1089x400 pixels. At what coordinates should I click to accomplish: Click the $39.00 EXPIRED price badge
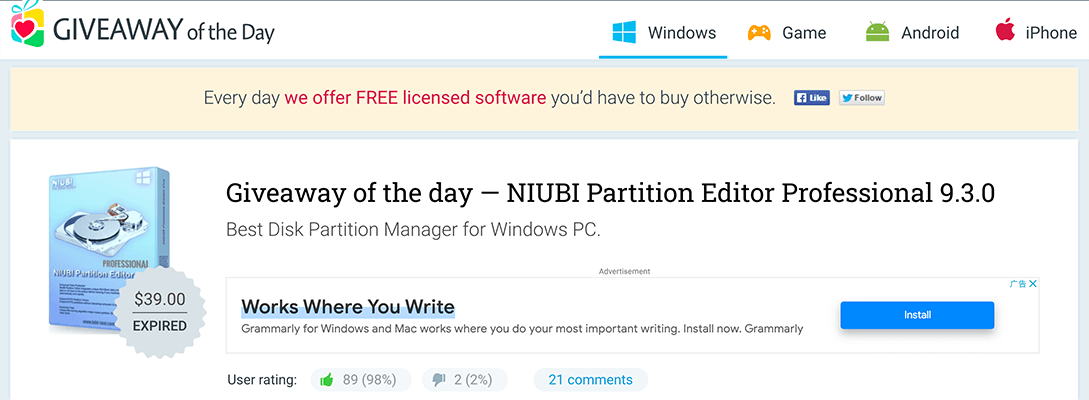point(160,311)
